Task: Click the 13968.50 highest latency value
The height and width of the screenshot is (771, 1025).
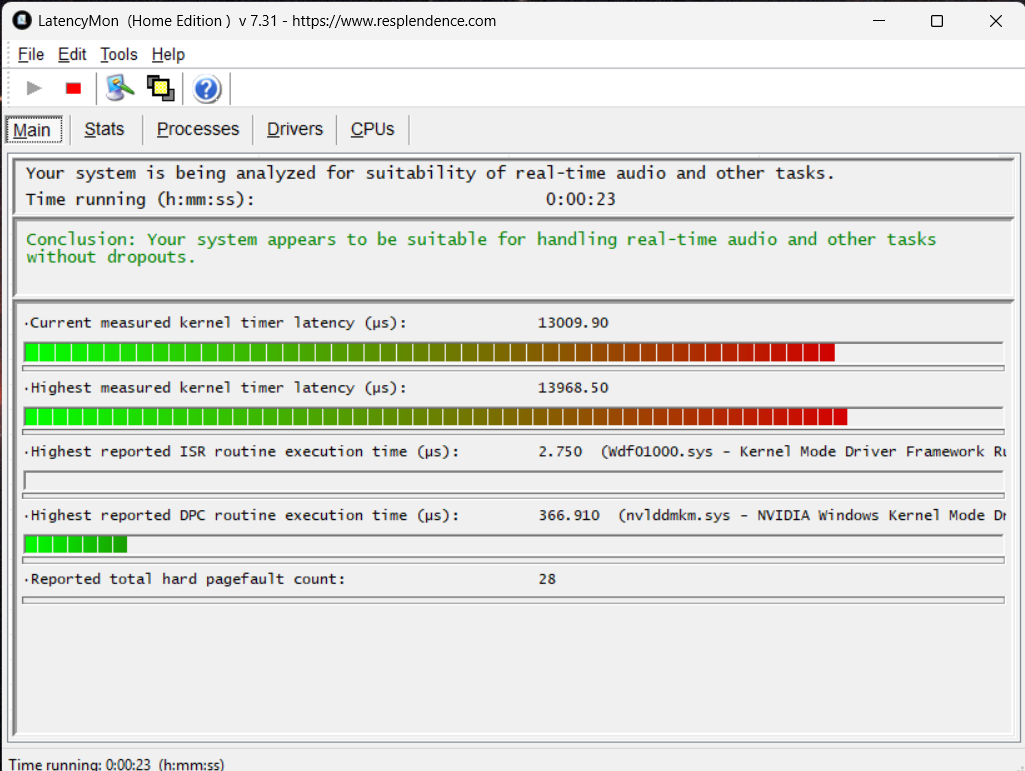Action: click(573, 388)
